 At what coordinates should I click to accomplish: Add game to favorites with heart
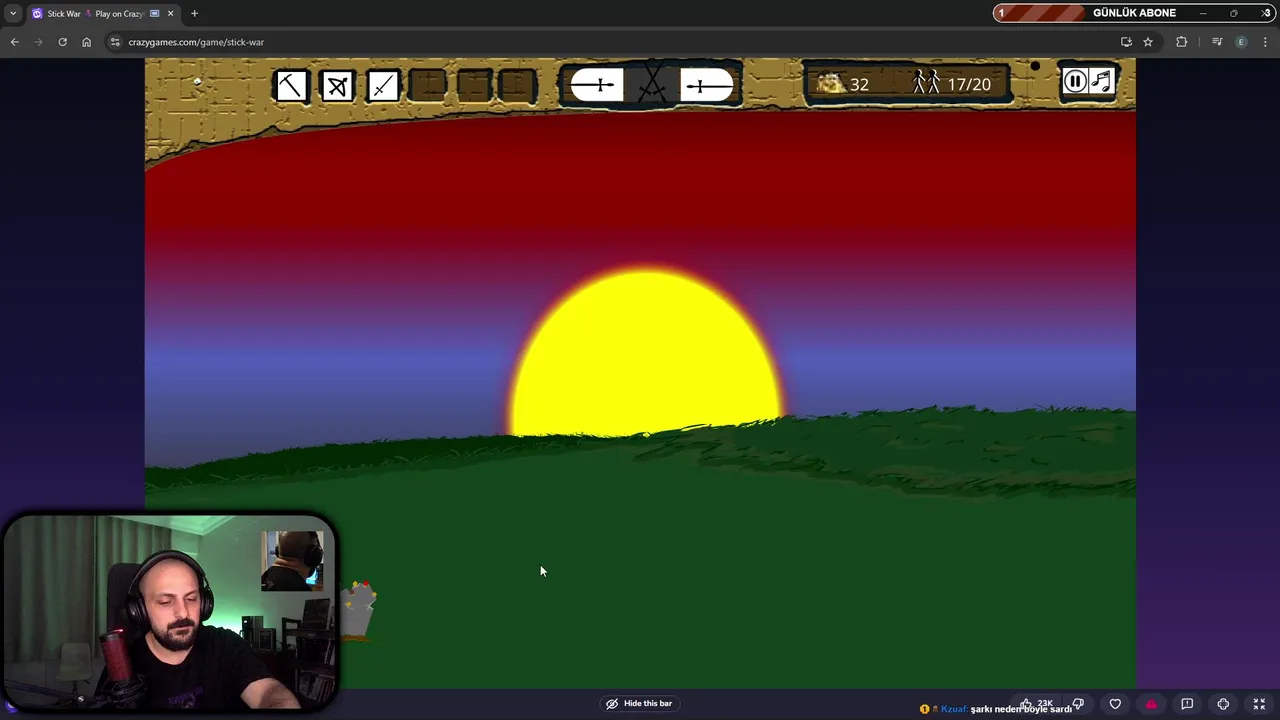(x=1115, y=704)
